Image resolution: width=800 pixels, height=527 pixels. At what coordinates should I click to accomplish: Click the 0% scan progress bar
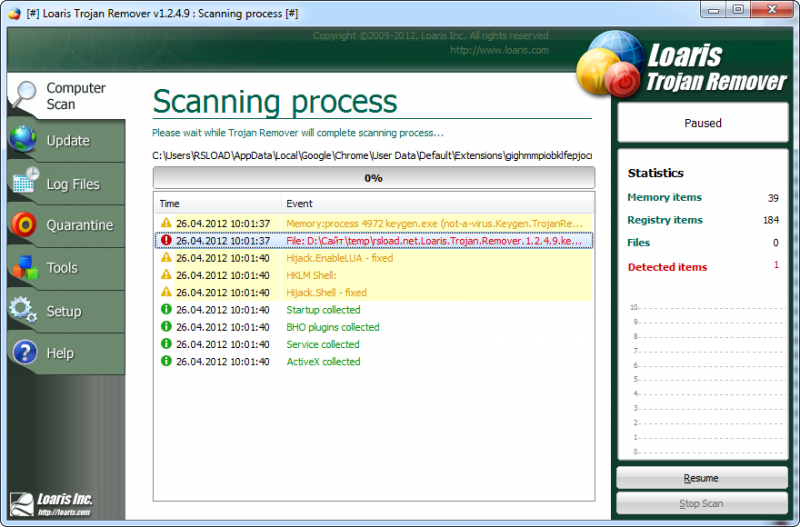click(373, 178)
